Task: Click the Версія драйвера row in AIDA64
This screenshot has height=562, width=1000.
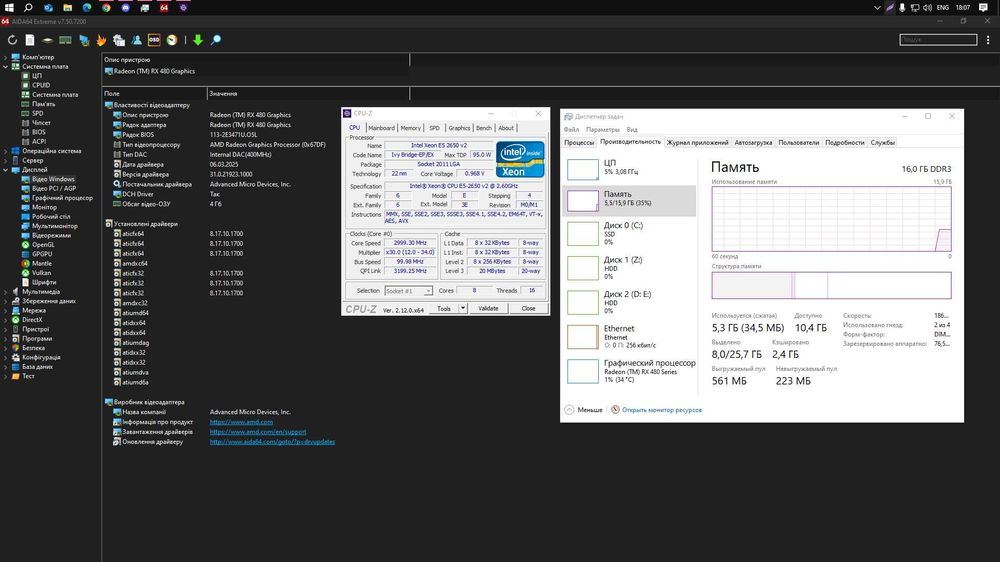Action: tap(256, 174)
